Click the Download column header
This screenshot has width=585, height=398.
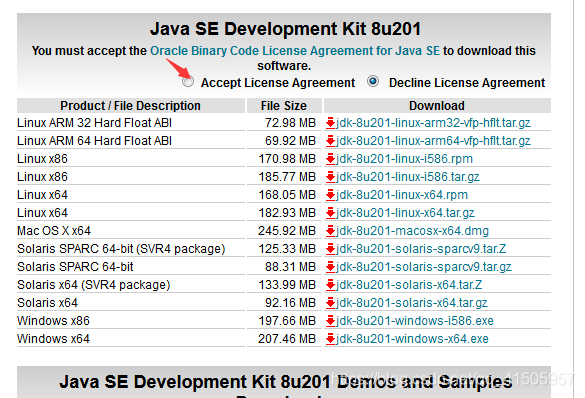(x=437, y=106)
